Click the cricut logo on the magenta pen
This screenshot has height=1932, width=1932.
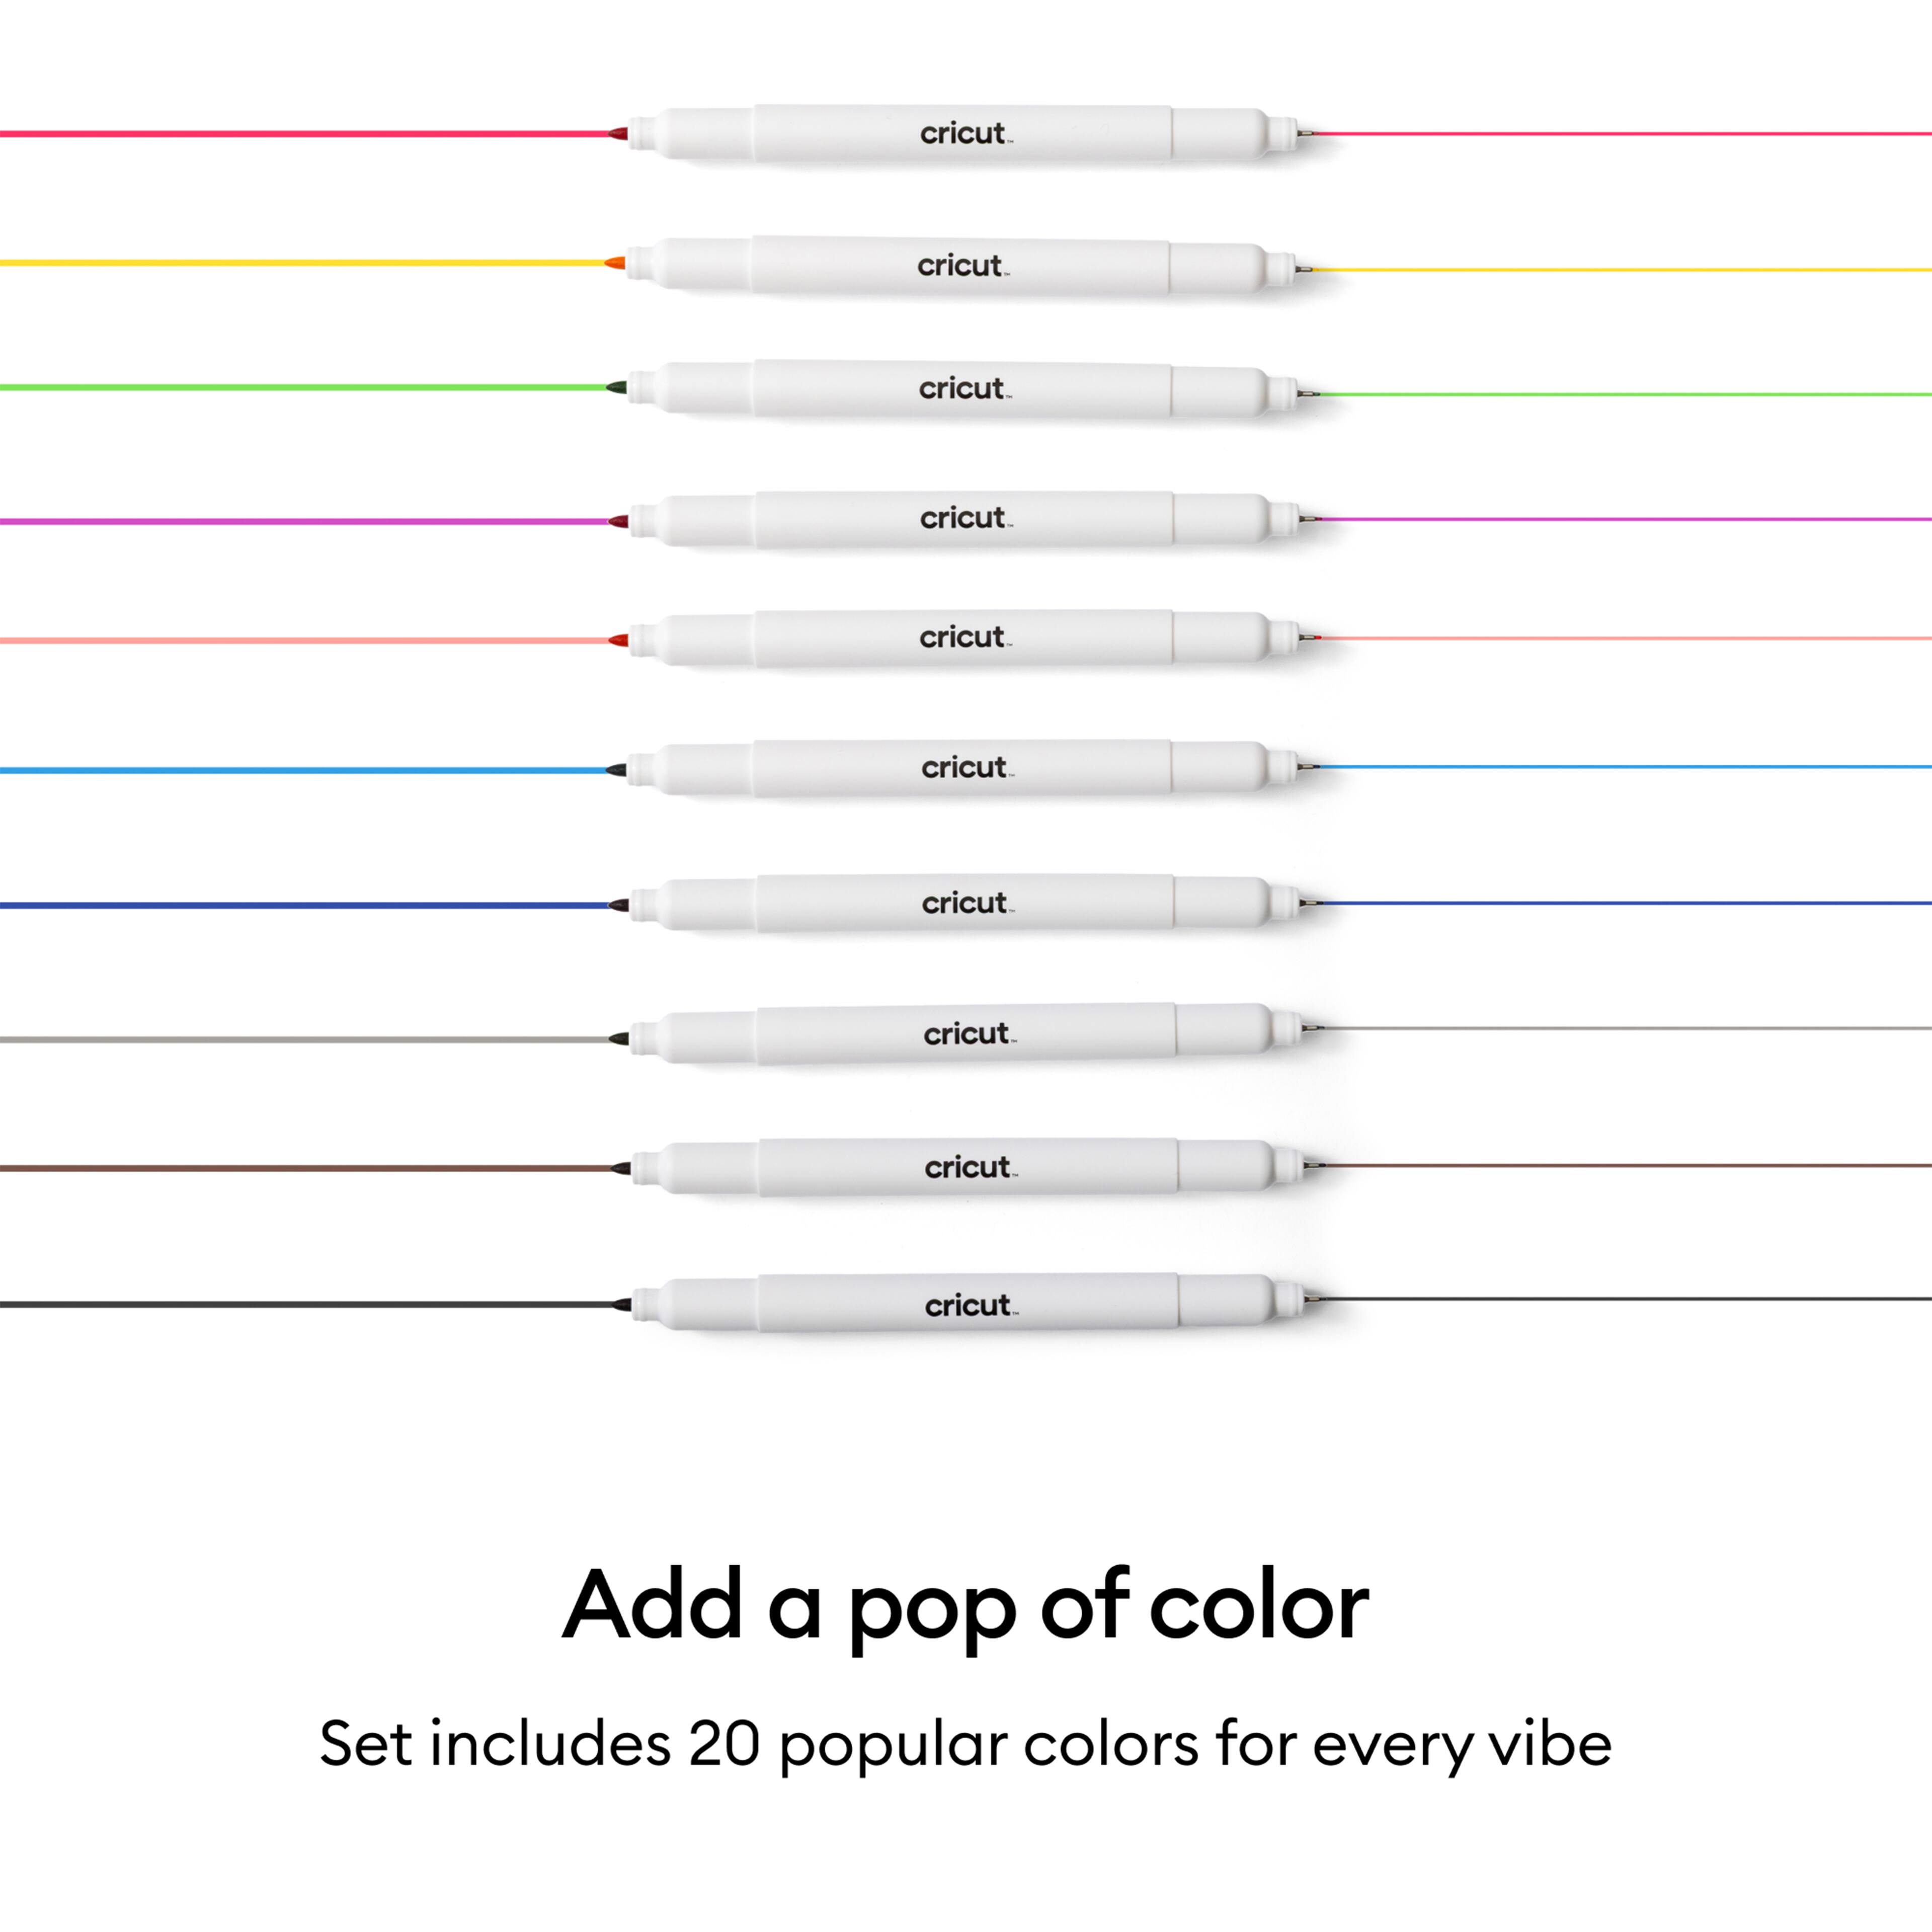point(965,518)
